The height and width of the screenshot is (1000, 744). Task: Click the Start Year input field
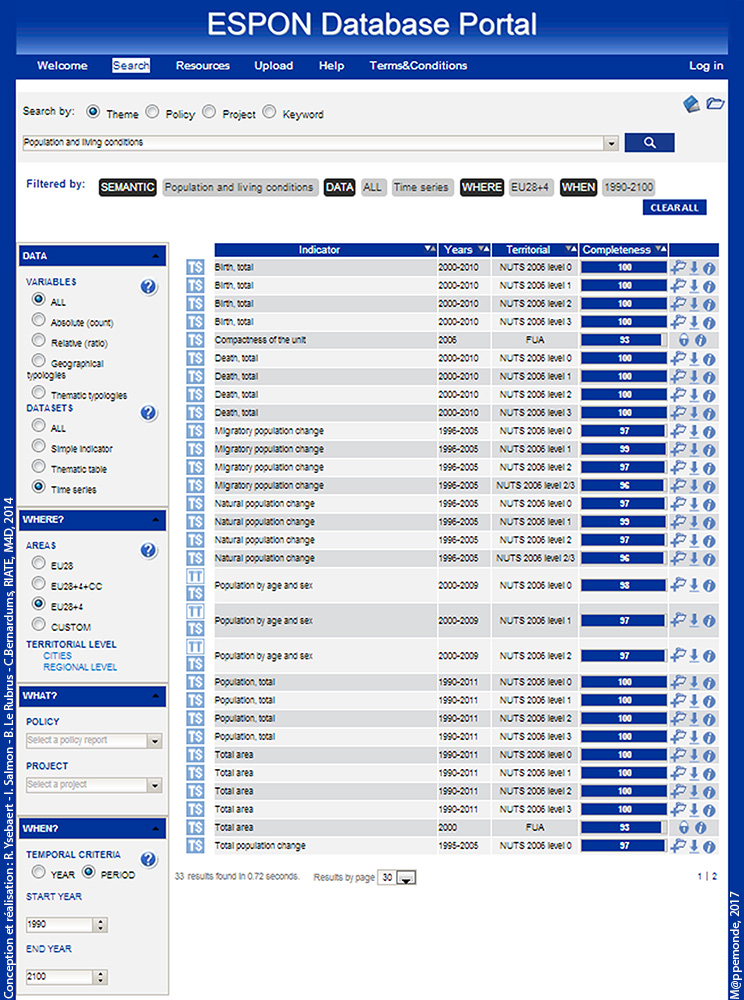coord(60,925)
